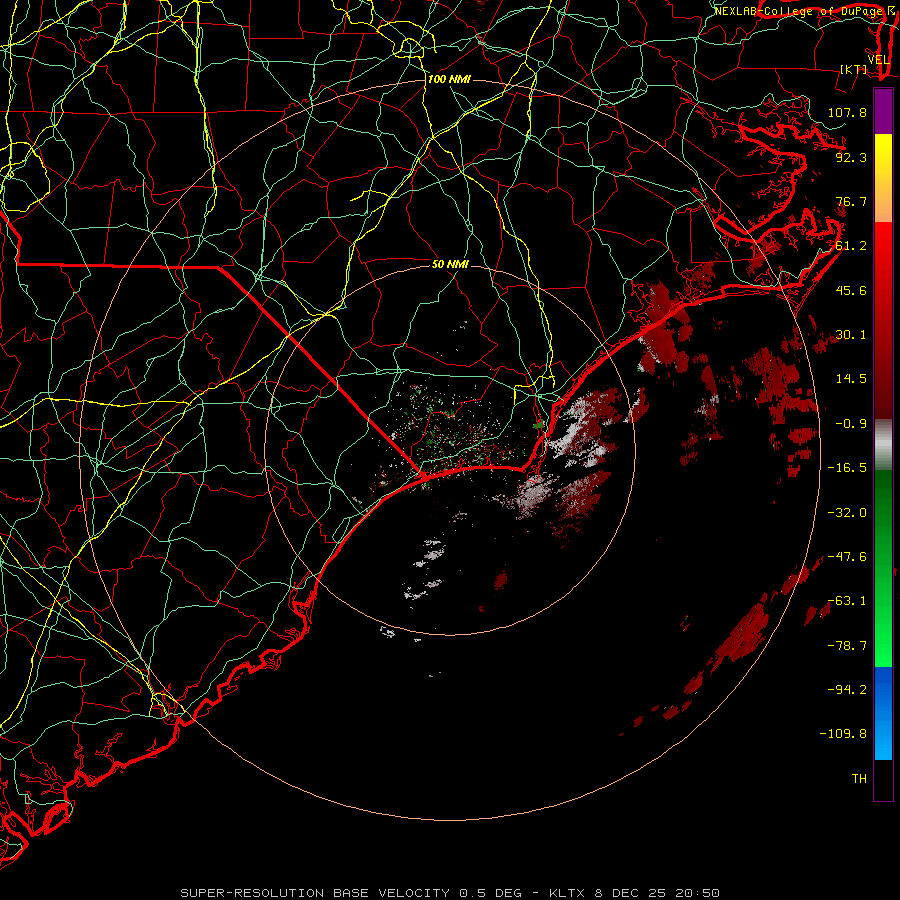This screenshot has height=900, width=900.
Task: Pick the blue segment of the color bar
Action: [x=883, y=713]
